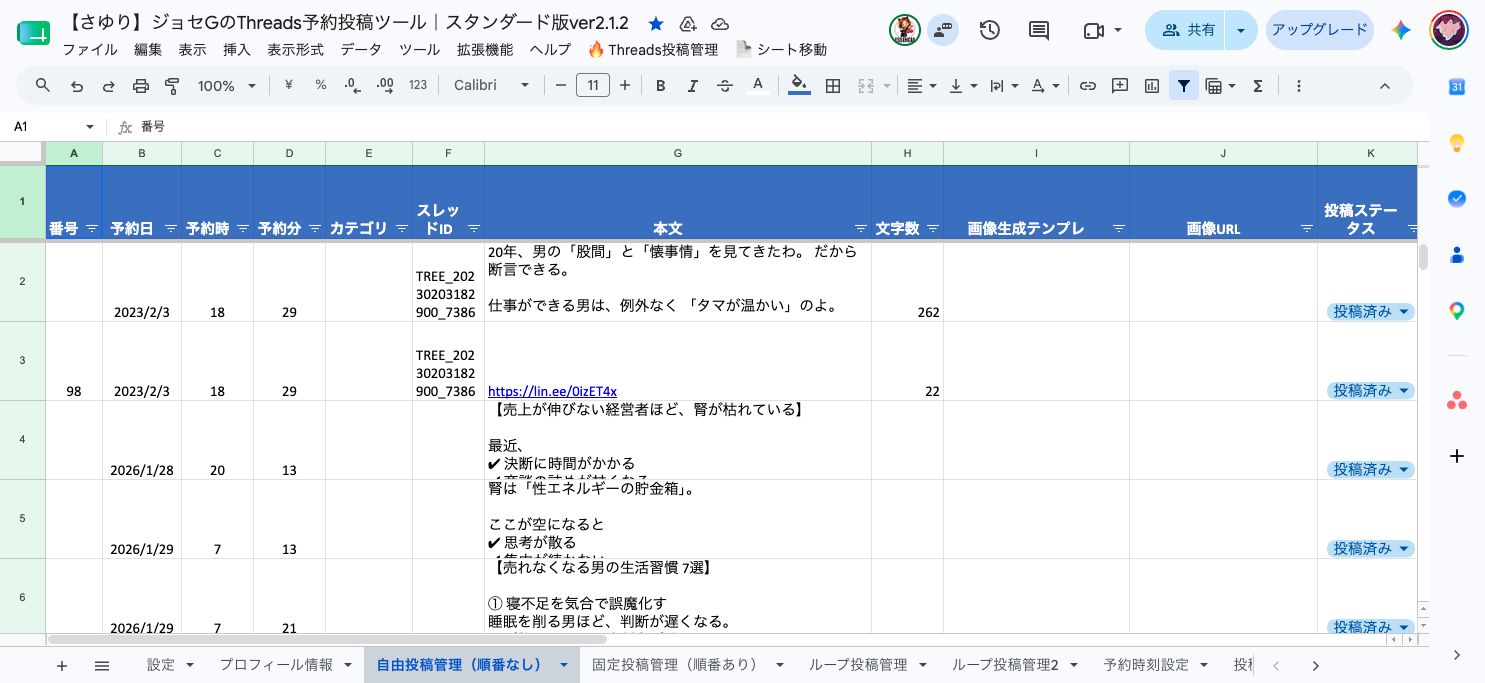Toggle the filter button in toolbar
This screenshot has width=1485, height=683.
click(1184, 86)
